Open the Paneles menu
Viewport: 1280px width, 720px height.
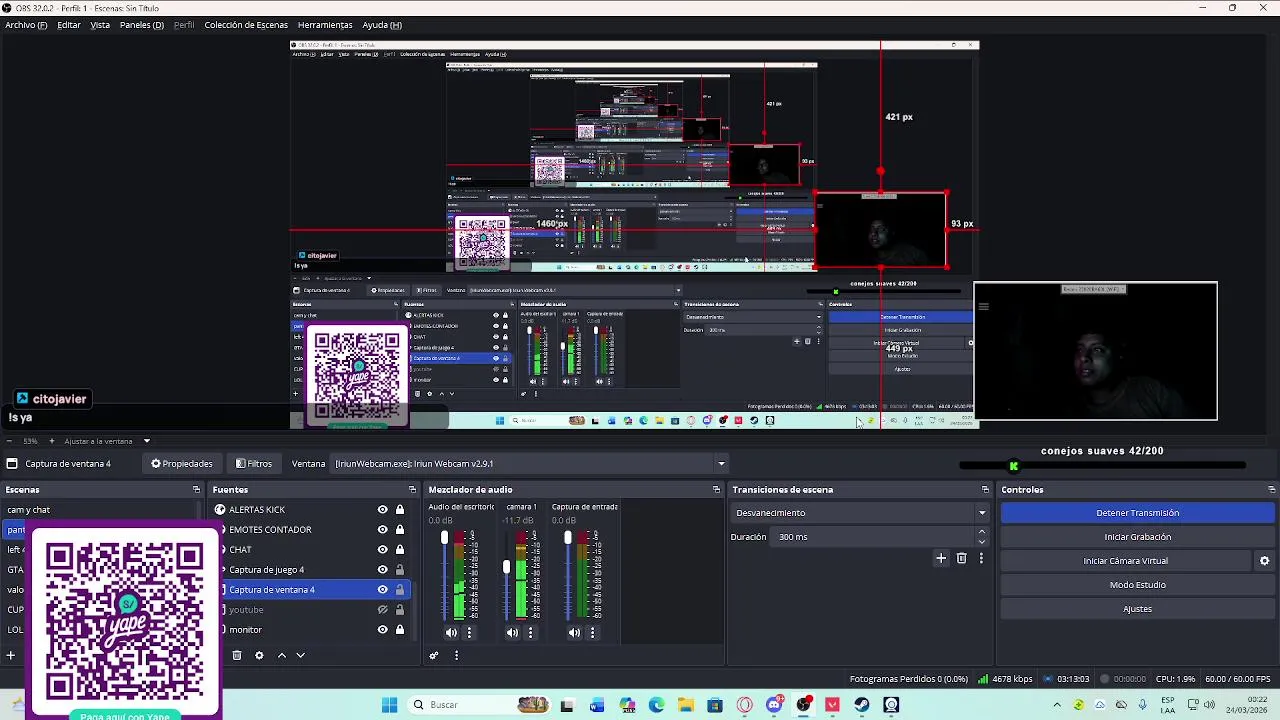tap(142, 25)
